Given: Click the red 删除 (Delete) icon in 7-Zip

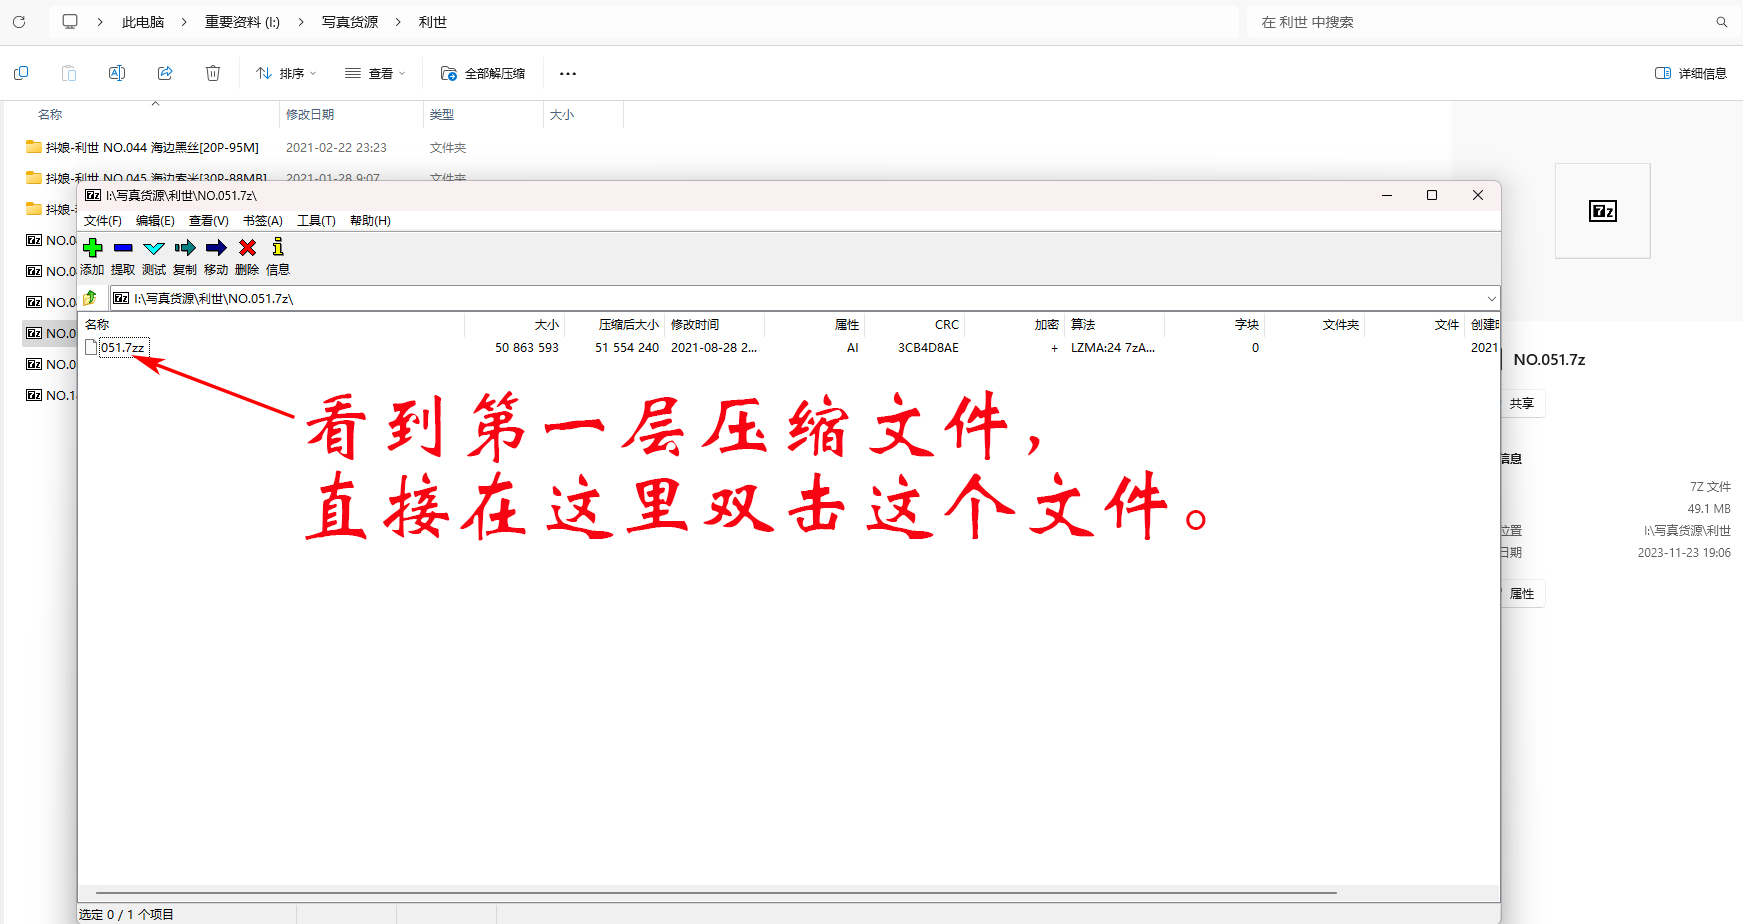Looking at the screenshot, I should tap(247, 248).
